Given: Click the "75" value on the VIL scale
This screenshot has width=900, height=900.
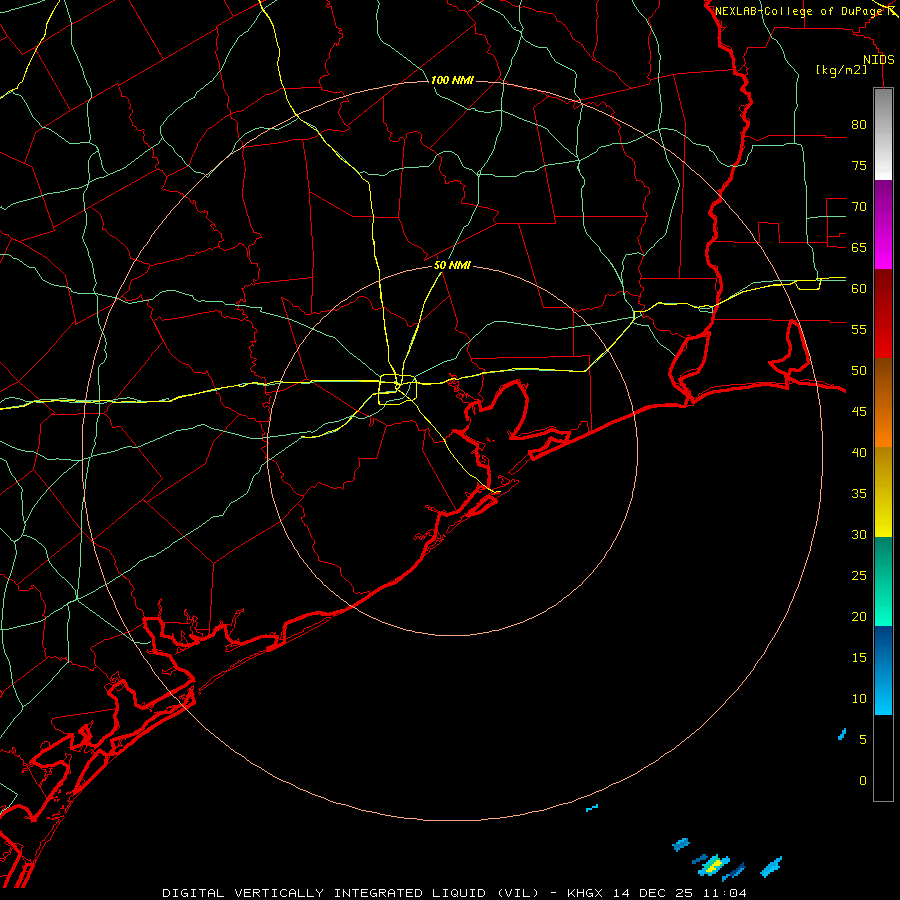Looking at the screenshot, I should tap(859, 165).
